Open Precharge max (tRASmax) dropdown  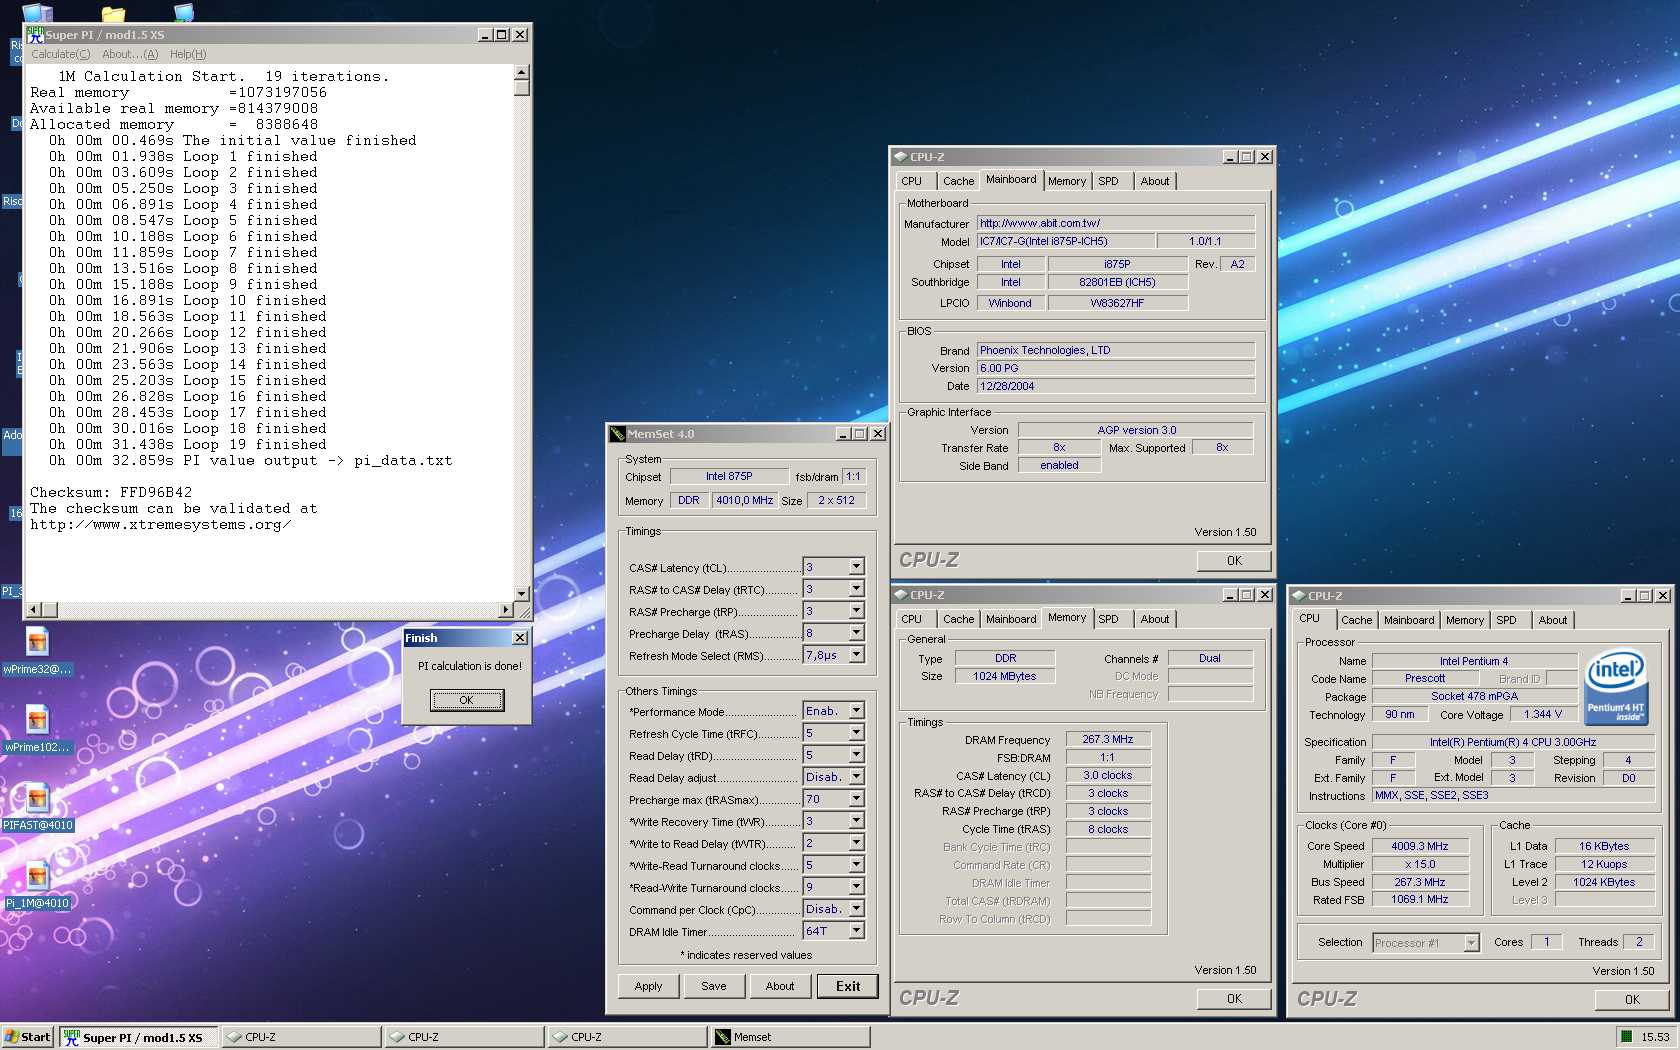pos(856,799)
